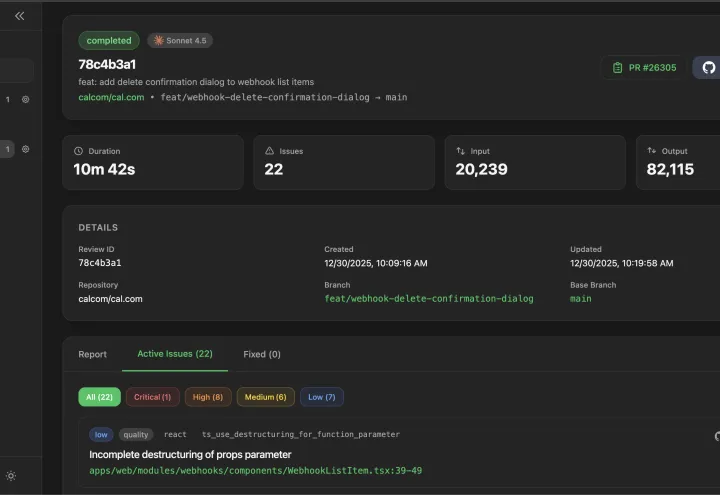This screenshot has width=720, height=495.
Task: Click the header branch text feat/webhook-delete-confirmation-dialog → main
Action: tap(284, 97)
